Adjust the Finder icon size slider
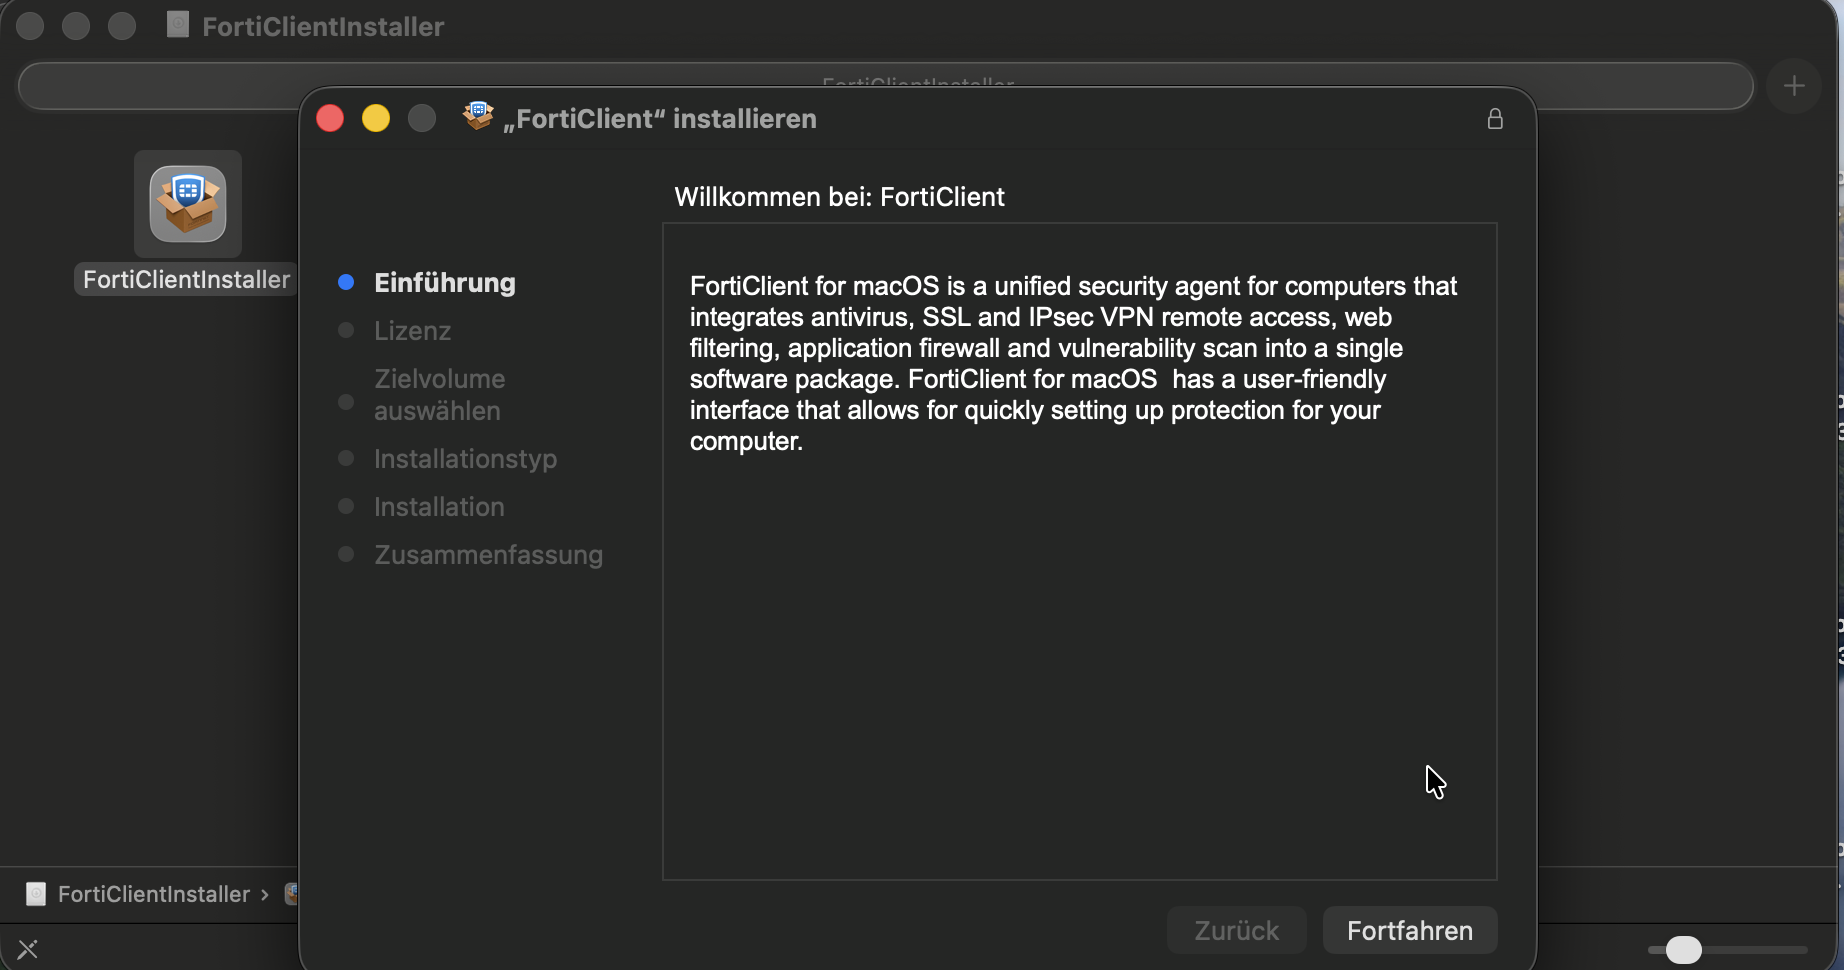Screen dimensions: 1844x970 1684,949
